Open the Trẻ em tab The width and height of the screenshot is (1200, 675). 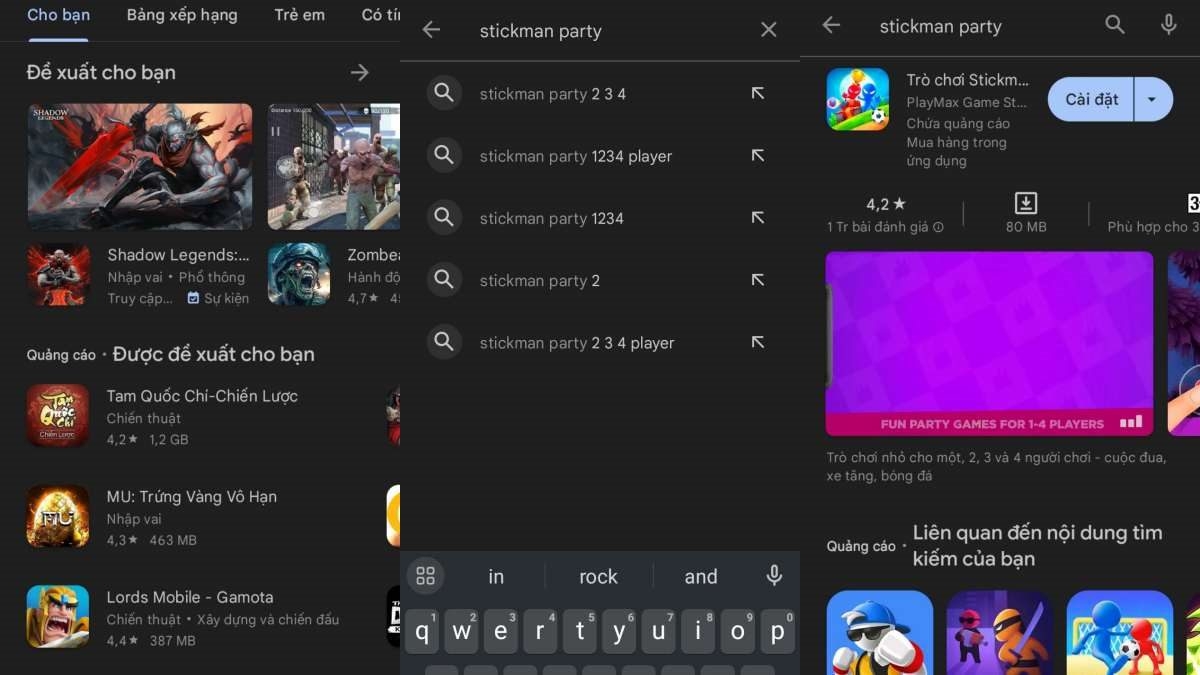tap(300, 15)
